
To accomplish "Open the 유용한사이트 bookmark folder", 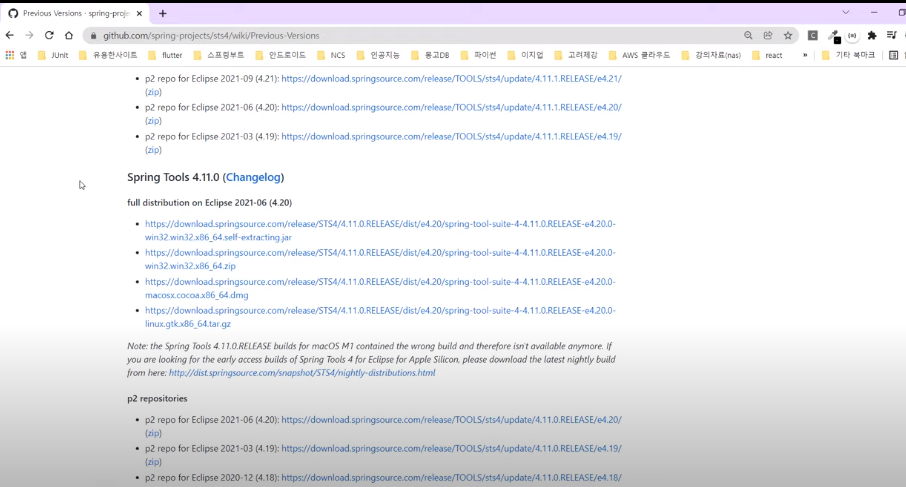I will coord(108,55).
